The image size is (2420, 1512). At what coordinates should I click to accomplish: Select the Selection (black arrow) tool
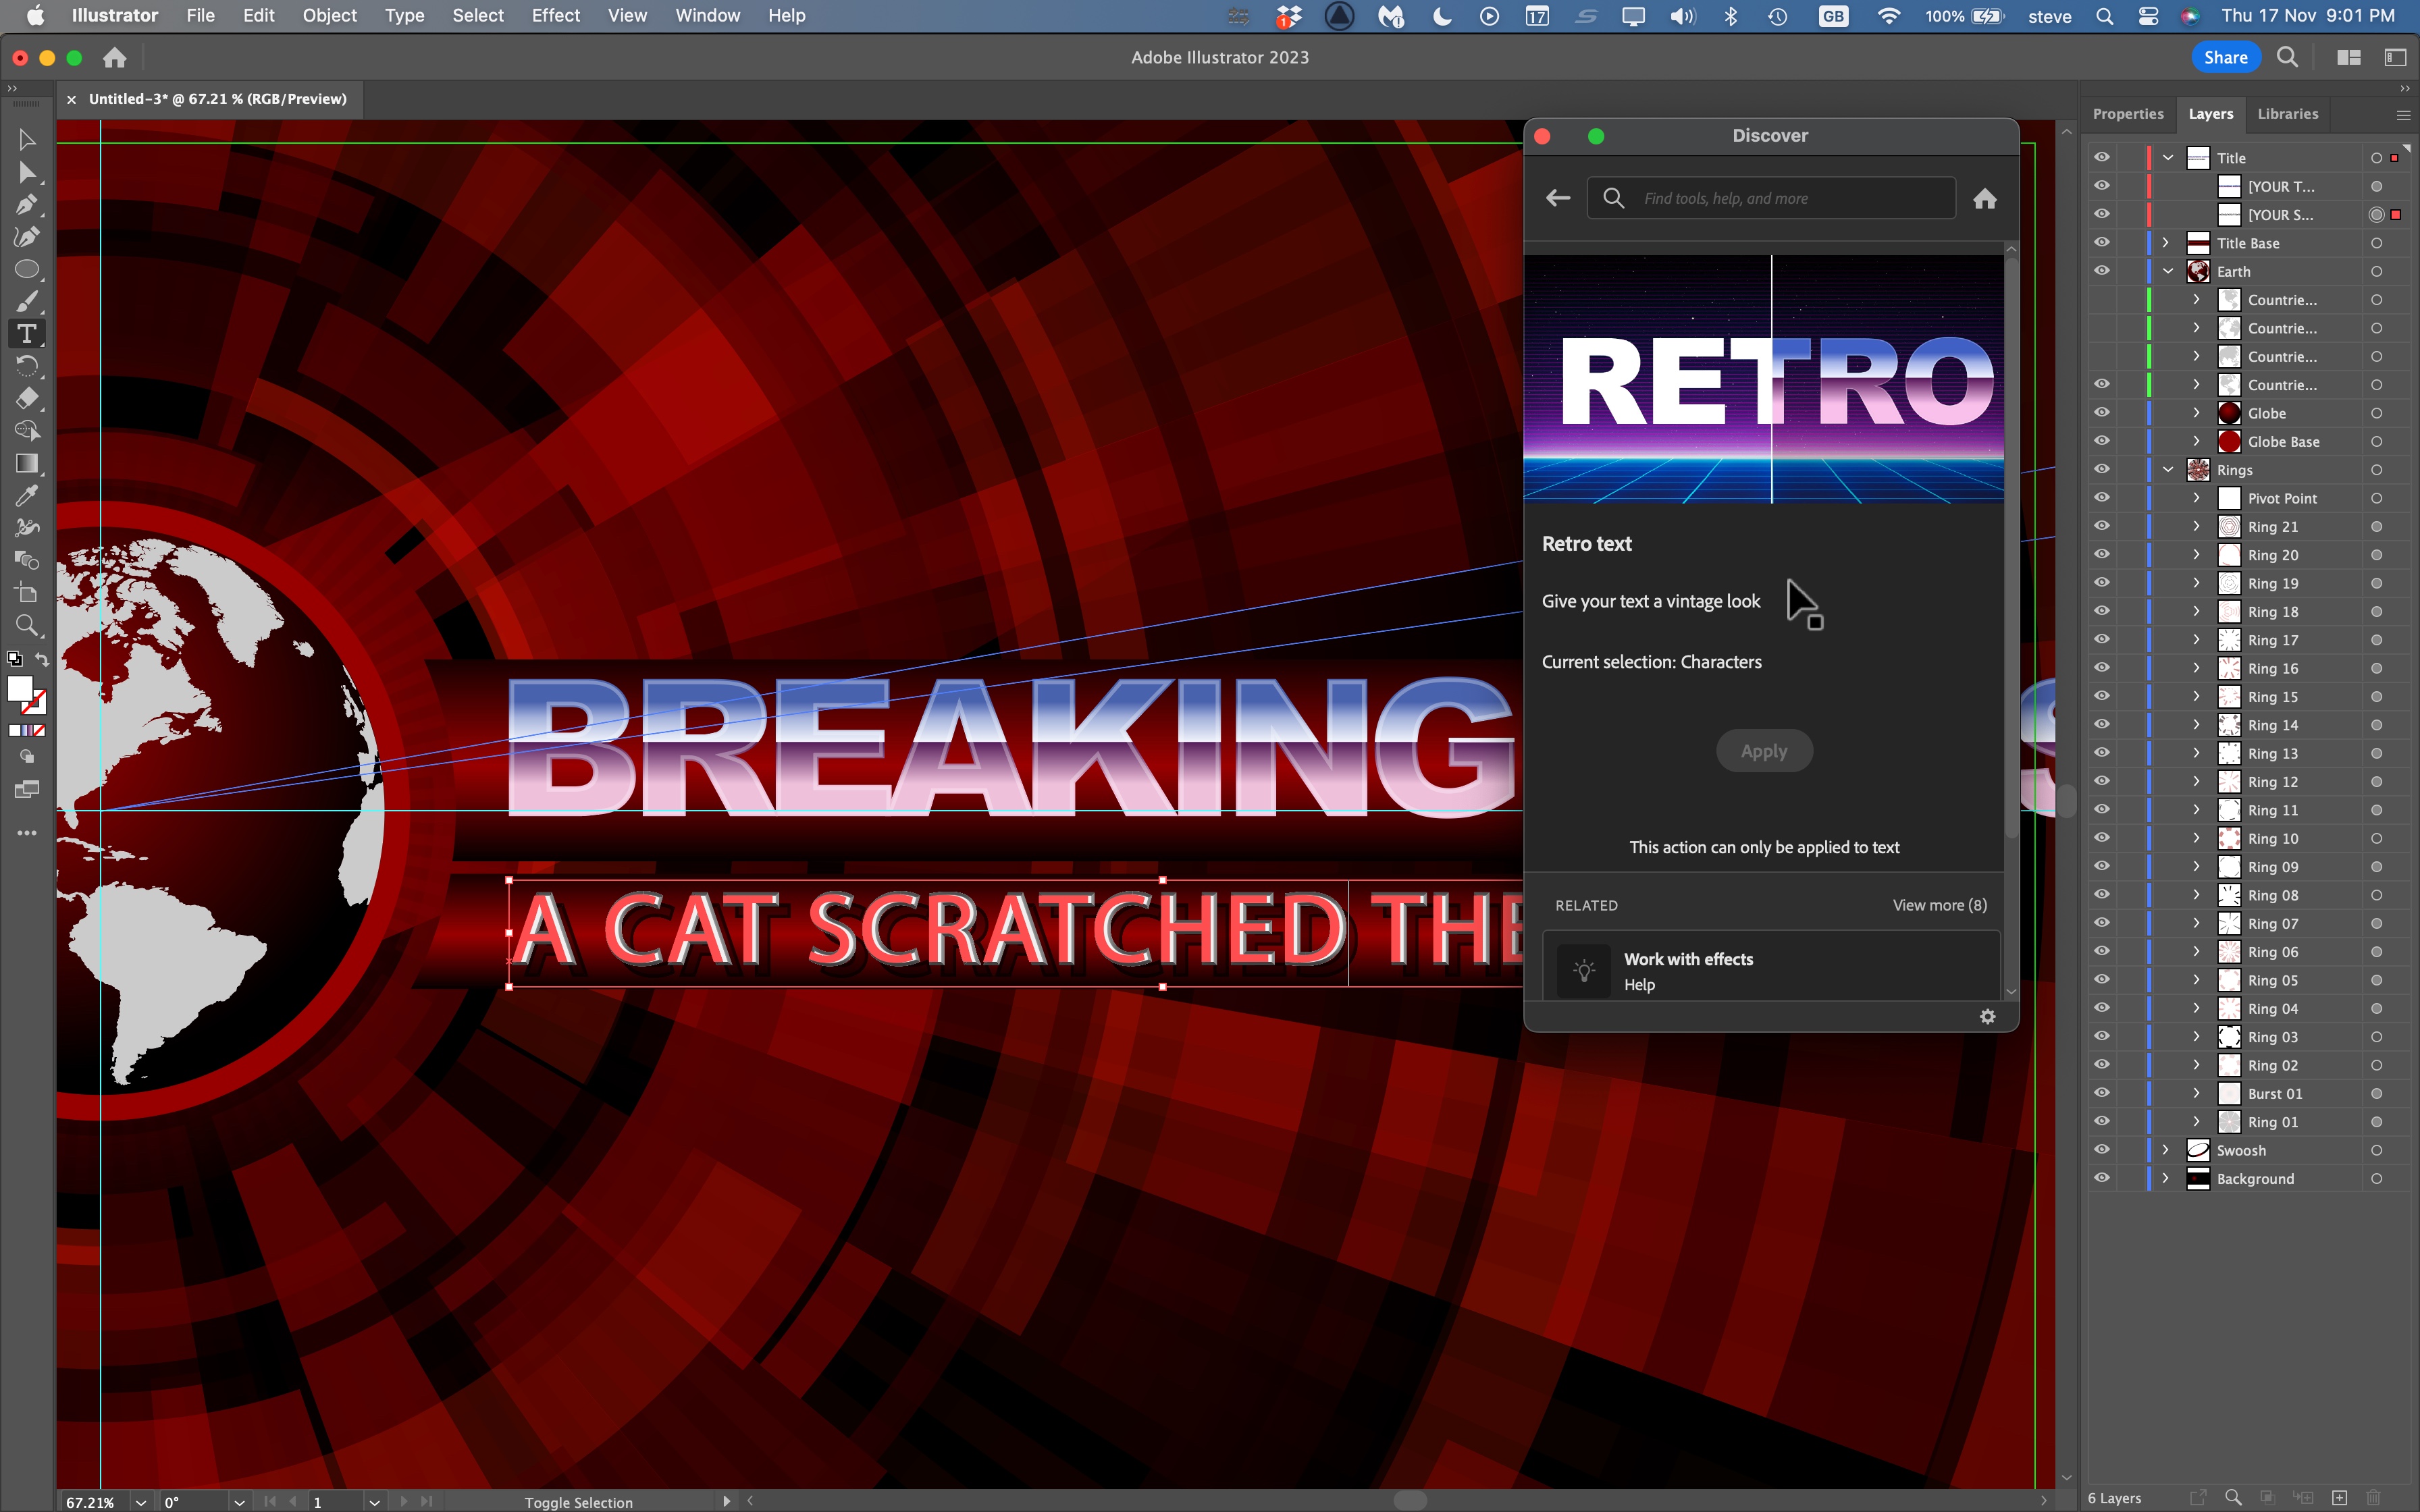27,140
